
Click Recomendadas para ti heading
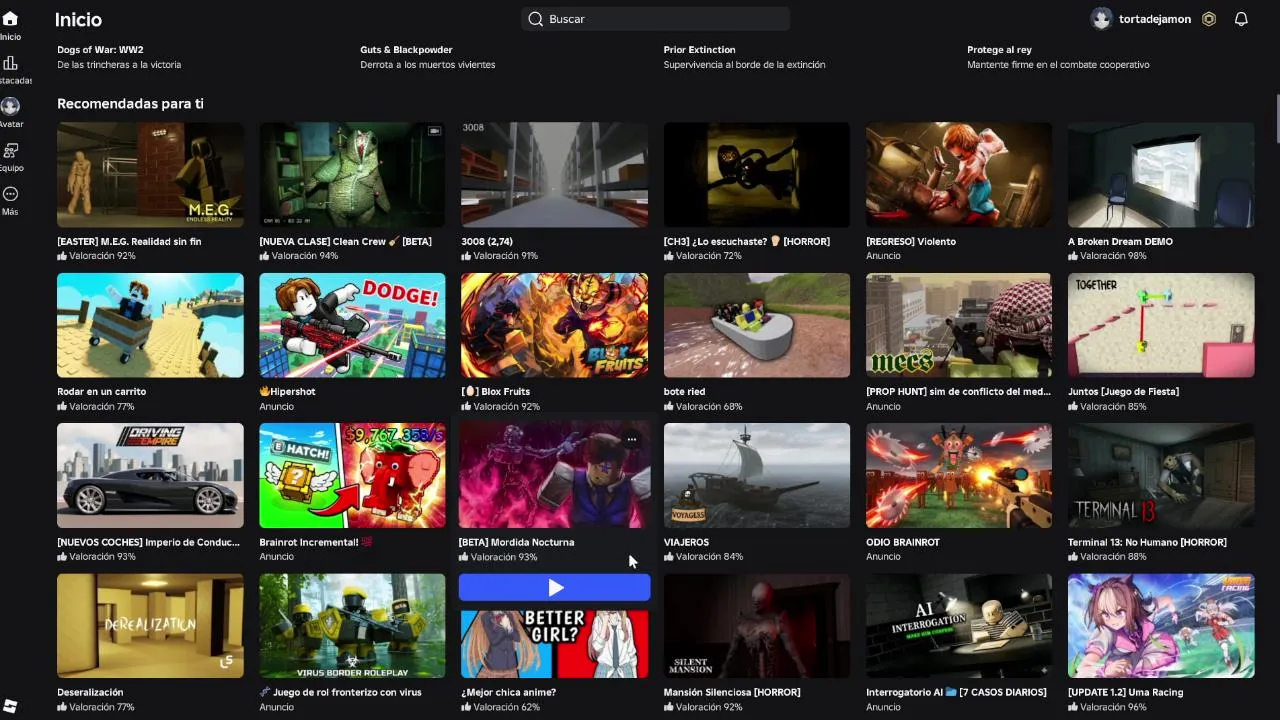coord(130,103)
